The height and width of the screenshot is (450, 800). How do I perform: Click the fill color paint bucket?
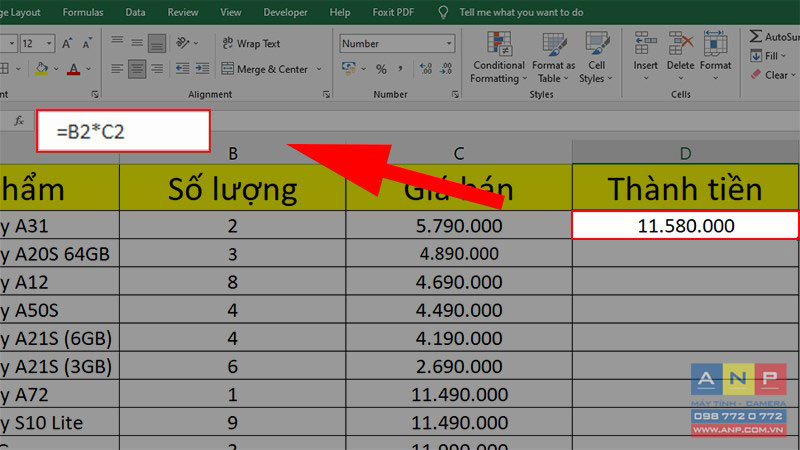pos(42,69)
